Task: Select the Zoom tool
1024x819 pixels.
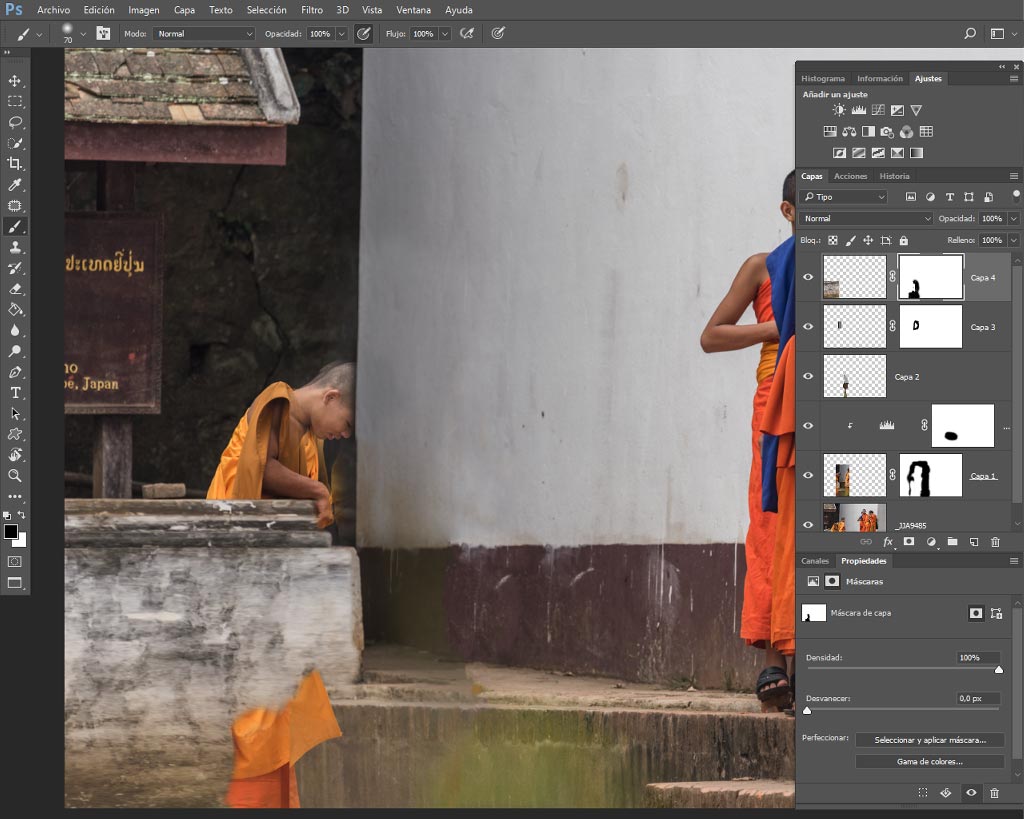Action: pos(14,475)
